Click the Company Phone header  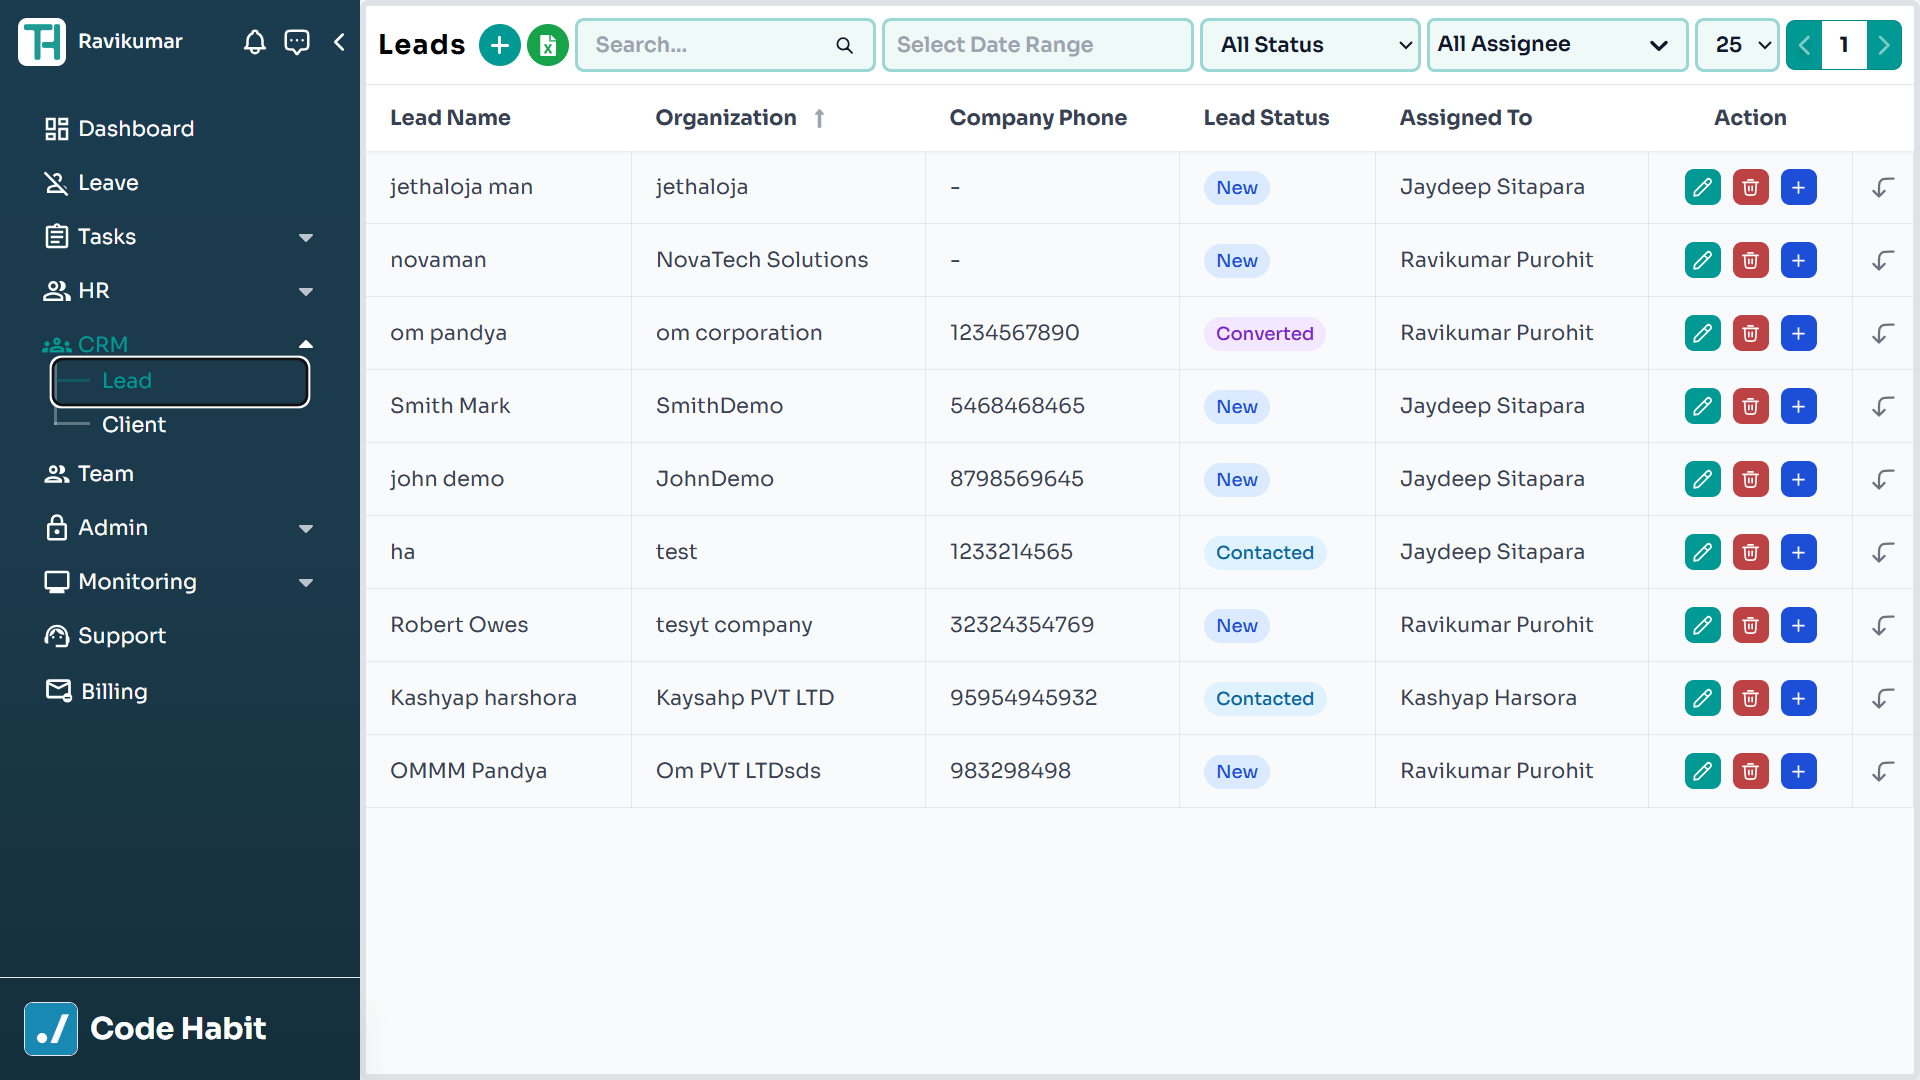coord(1038,118)
